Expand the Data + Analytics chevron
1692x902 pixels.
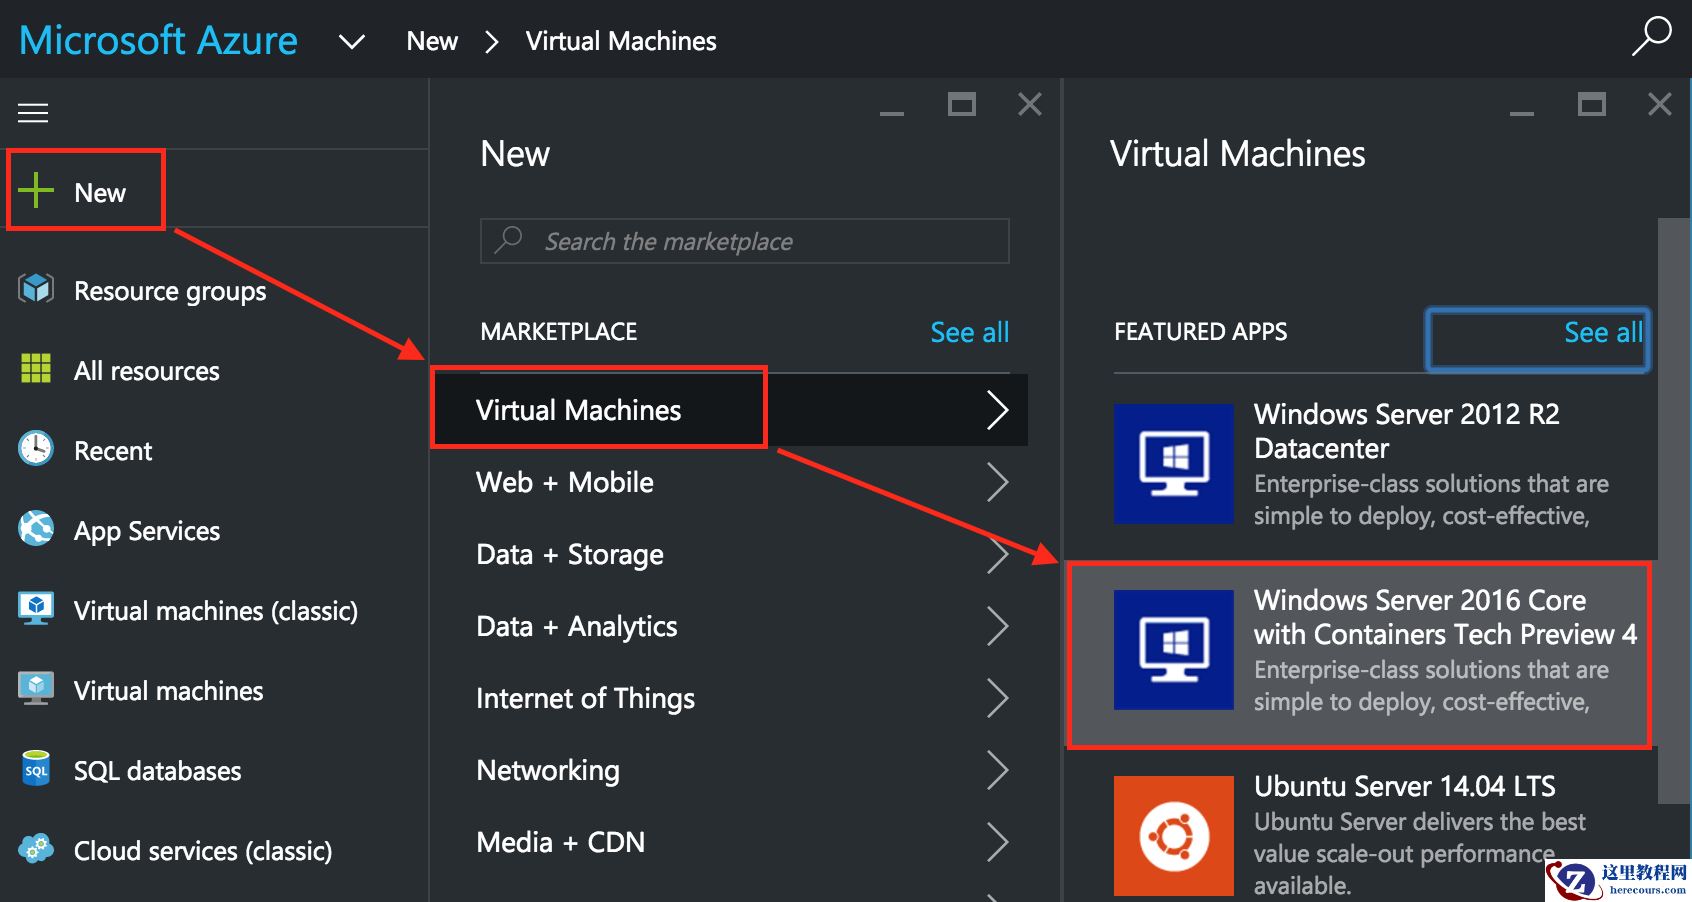point(997,626)
